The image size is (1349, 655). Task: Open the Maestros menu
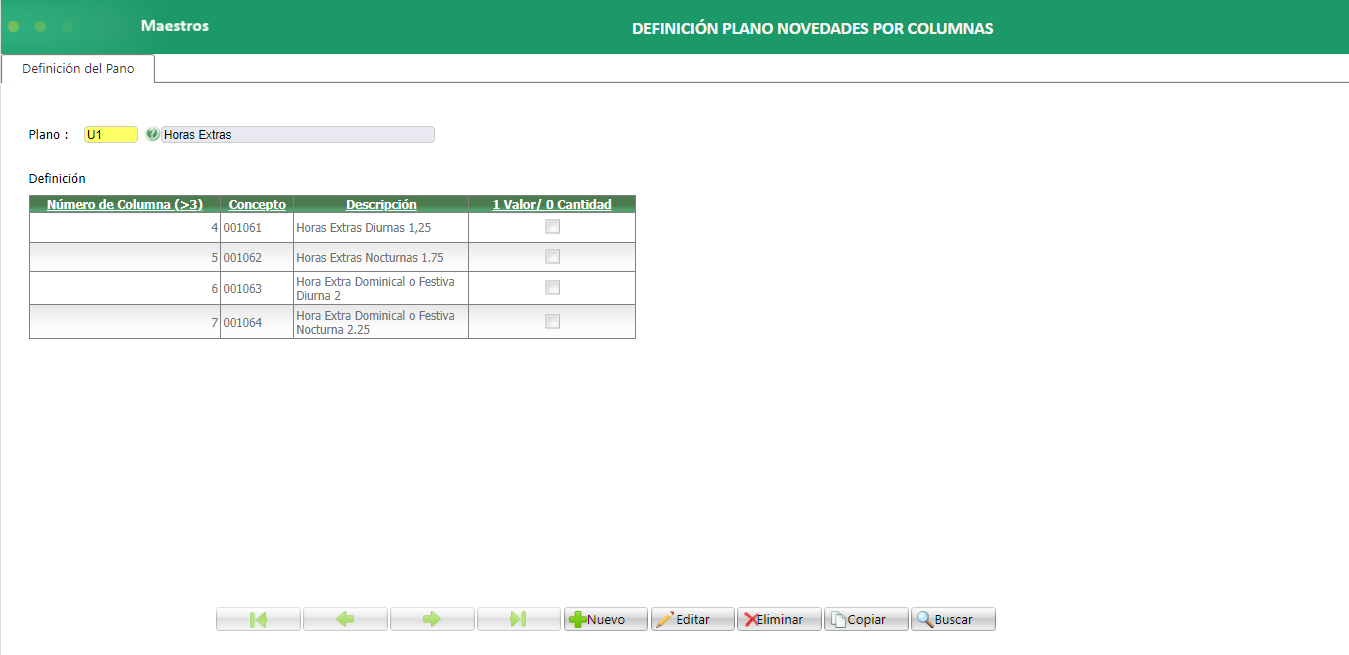[175, 26]
